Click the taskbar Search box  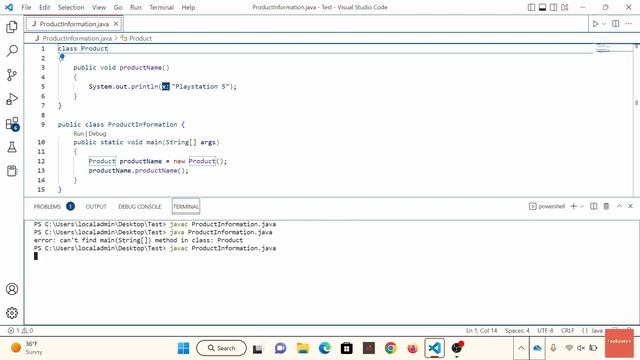point(221,348)
